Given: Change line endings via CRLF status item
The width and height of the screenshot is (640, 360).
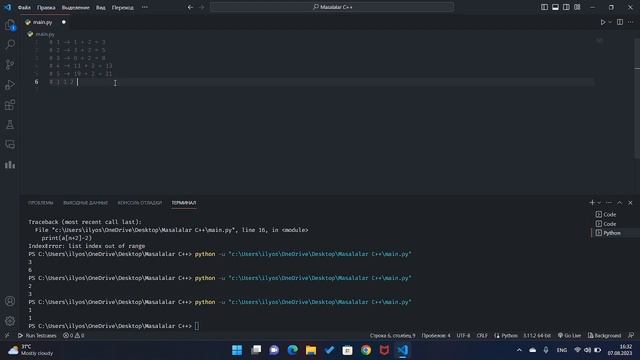Looking at the screenshot, I should tap(482, 336).
